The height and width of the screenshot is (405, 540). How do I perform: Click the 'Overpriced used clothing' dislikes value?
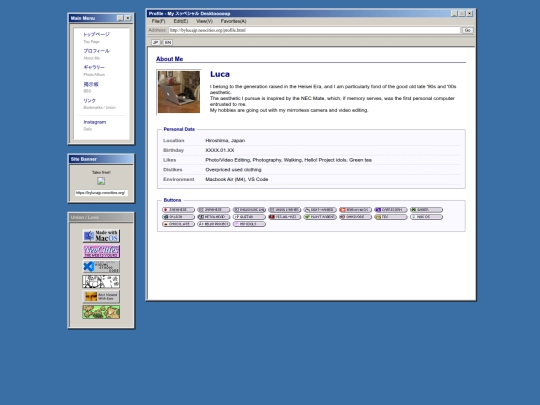[233, 169]
